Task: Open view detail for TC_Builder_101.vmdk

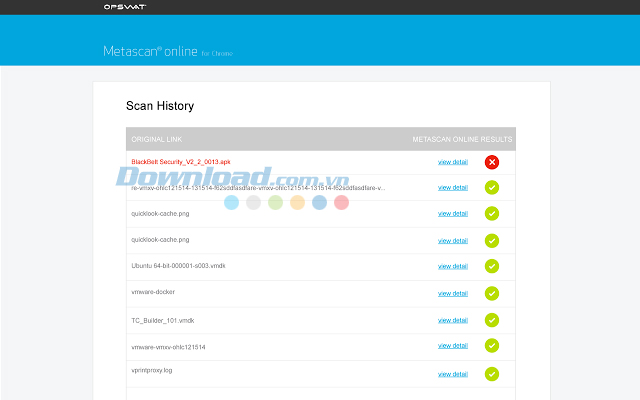Action: (x=453, y=320)
